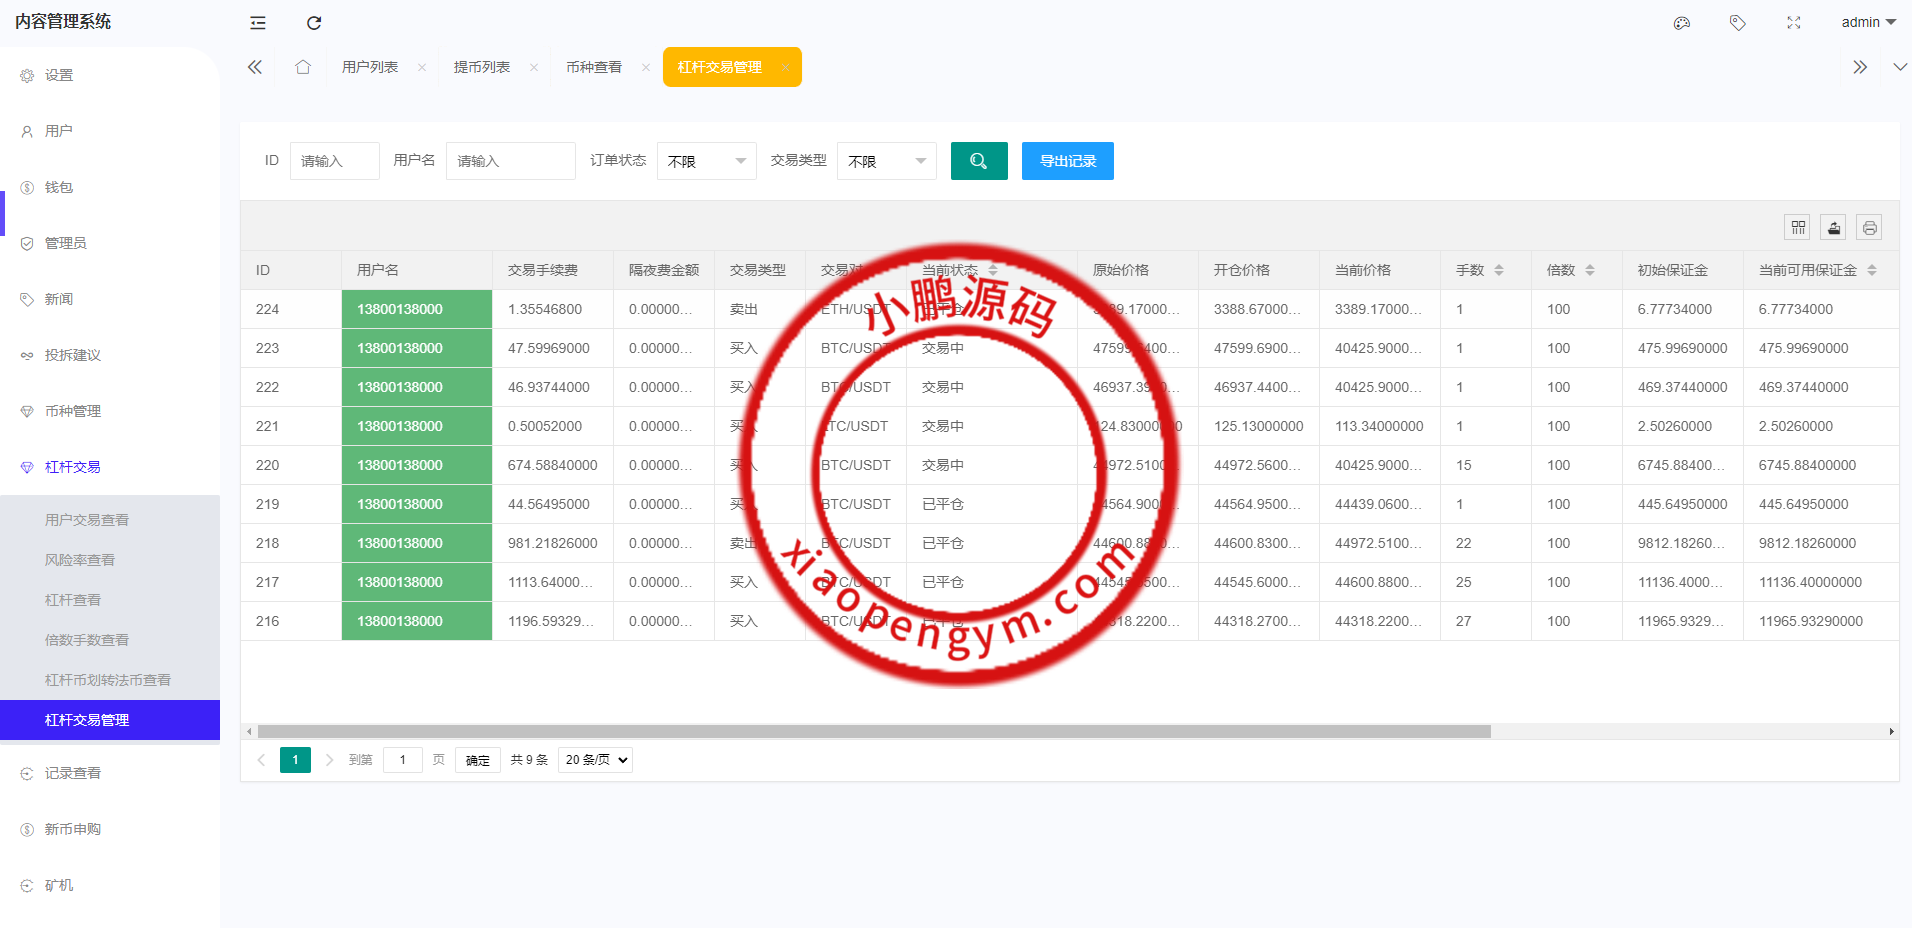Screen dimensions: 1912x928
Task: Enter fullscreen mode using the expand icon
Action: point(1794,23)
